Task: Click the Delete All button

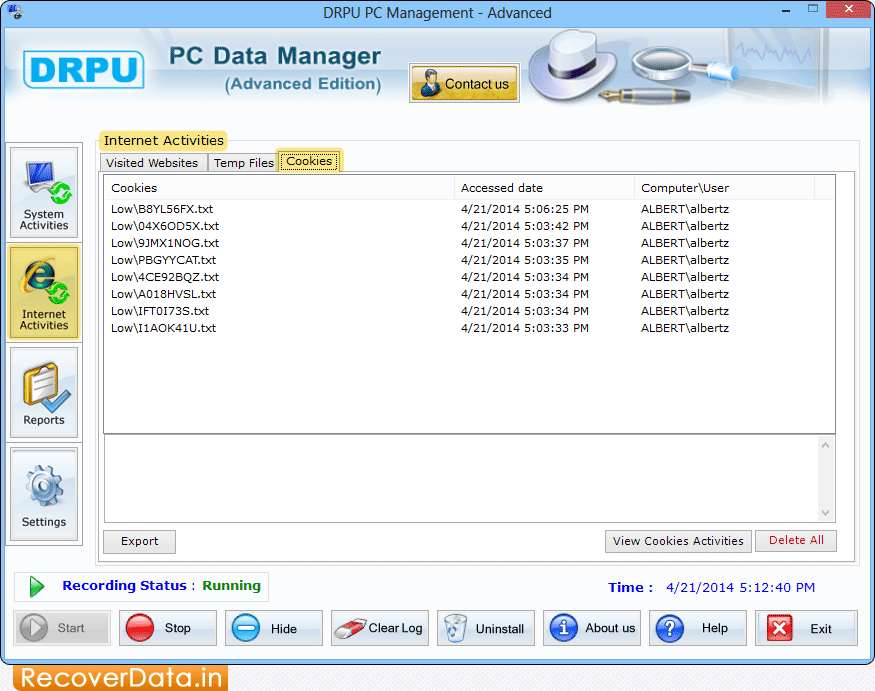Action: pos(796,540)
